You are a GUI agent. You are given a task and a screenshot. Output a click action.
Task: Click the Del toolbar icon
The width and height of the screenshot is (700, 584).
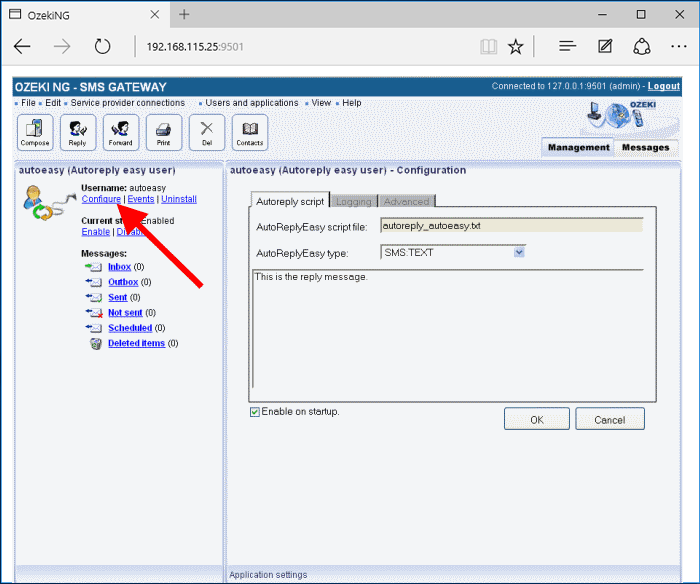click(207, 132)
